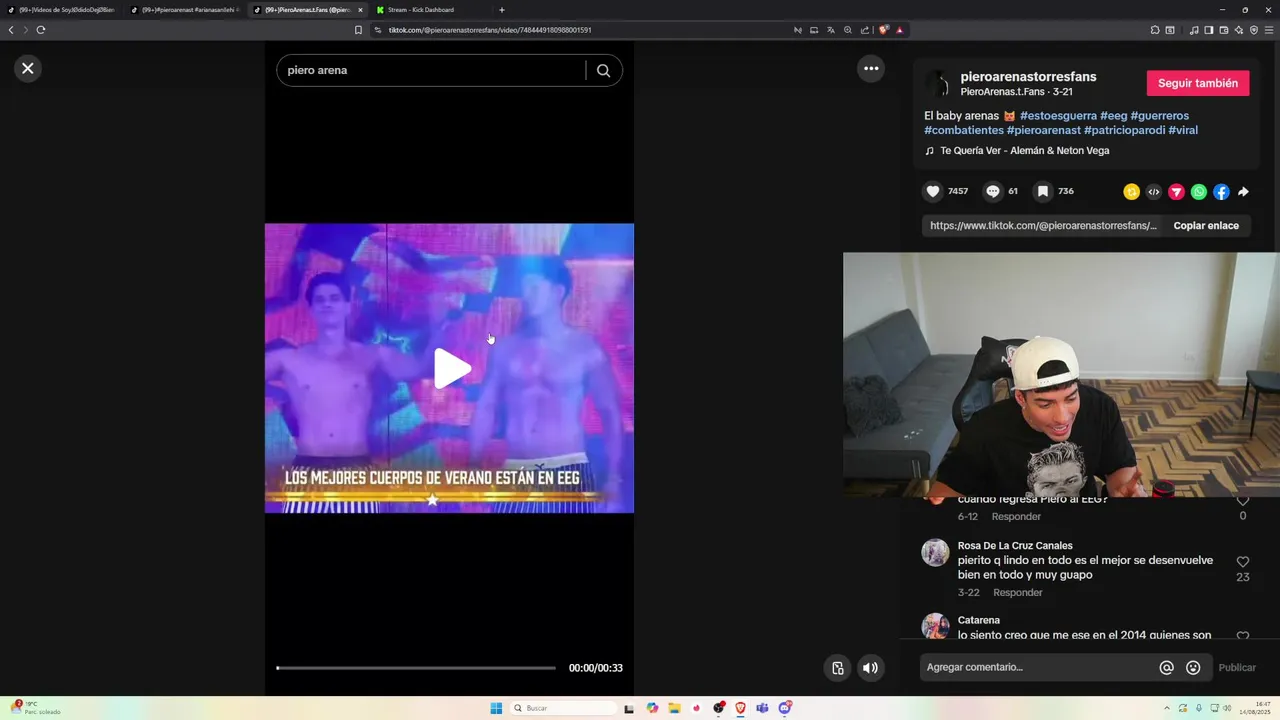
Task: Like the video with the heart icon
Action: [933, 191]
